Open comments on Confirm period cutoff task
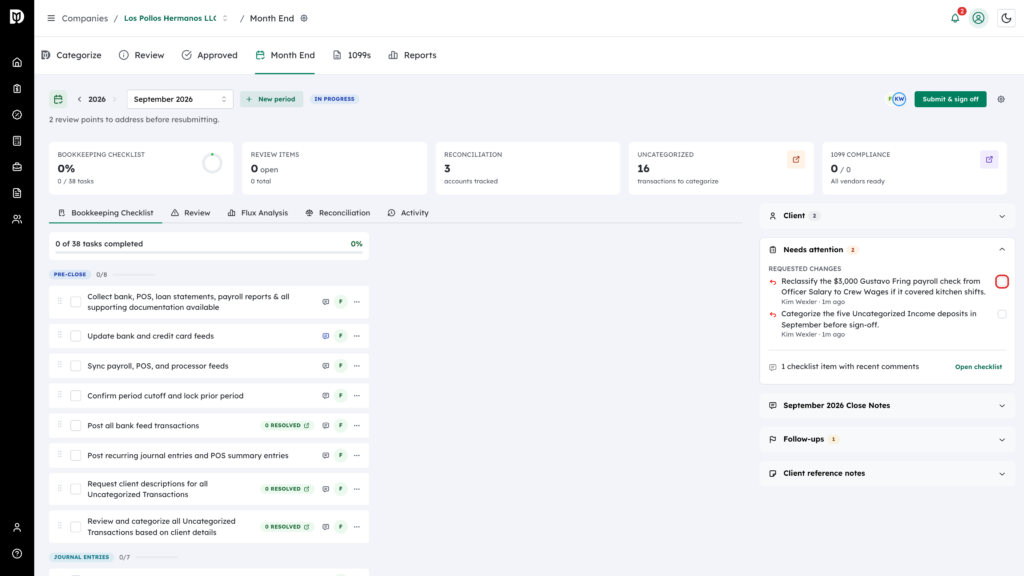This screenshot has height=576, width=1024. coord(325,396)
